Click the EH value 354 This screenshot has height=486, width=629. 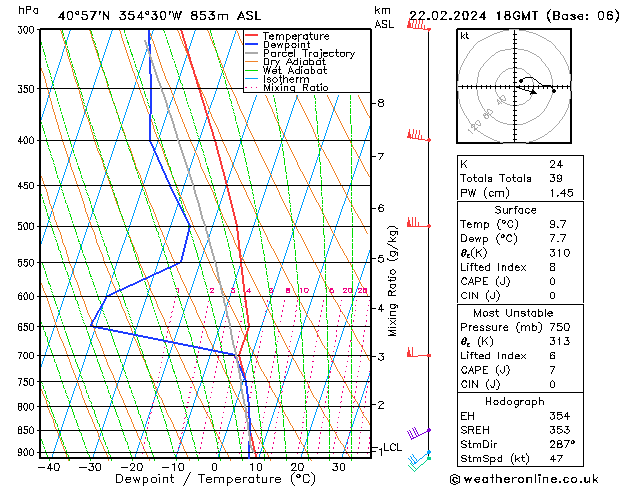tap(560, 416)
